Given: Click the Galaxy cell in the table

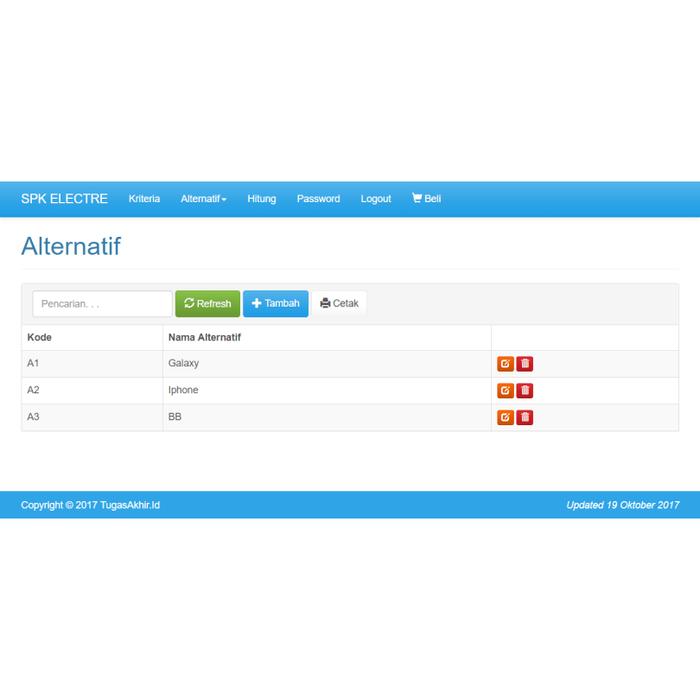Looking at the screenshot, I should 184,364.
